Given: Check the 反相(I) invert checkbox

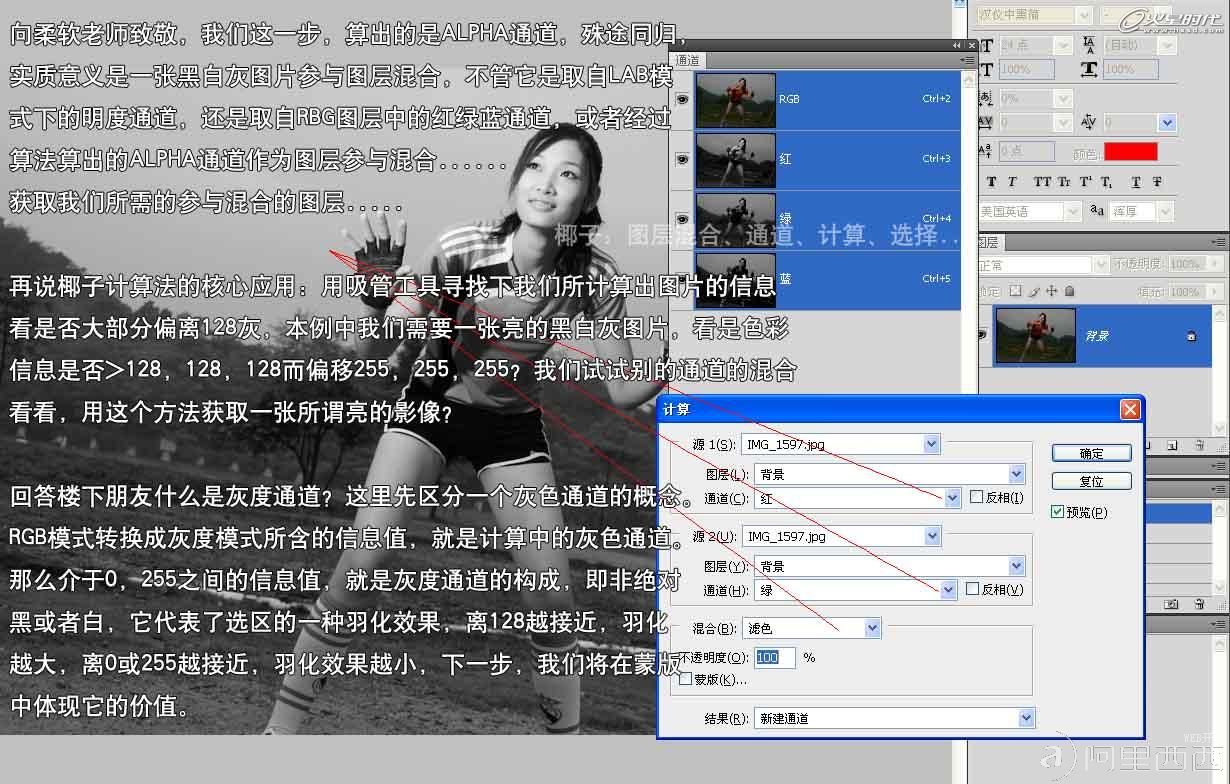Looking at the screenshot, I should (977, 497).
